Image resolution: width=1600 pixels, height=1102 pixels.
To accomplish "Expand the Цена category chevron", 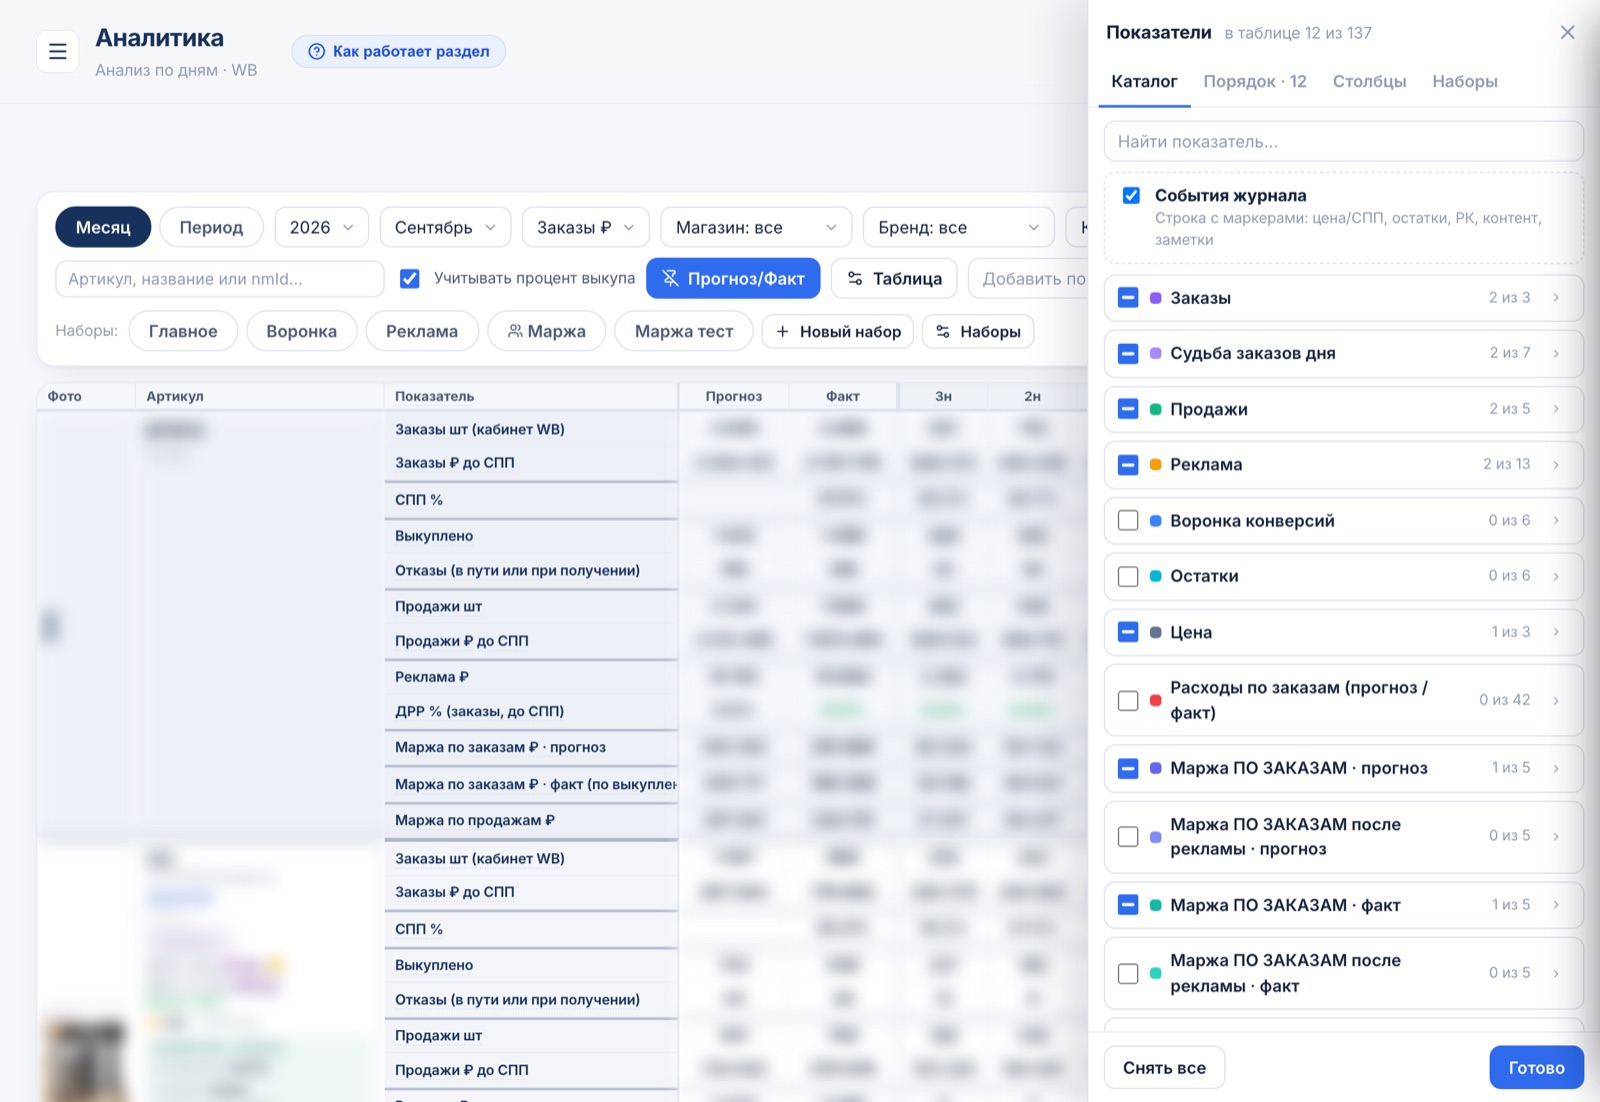I will coord(1556,632).
